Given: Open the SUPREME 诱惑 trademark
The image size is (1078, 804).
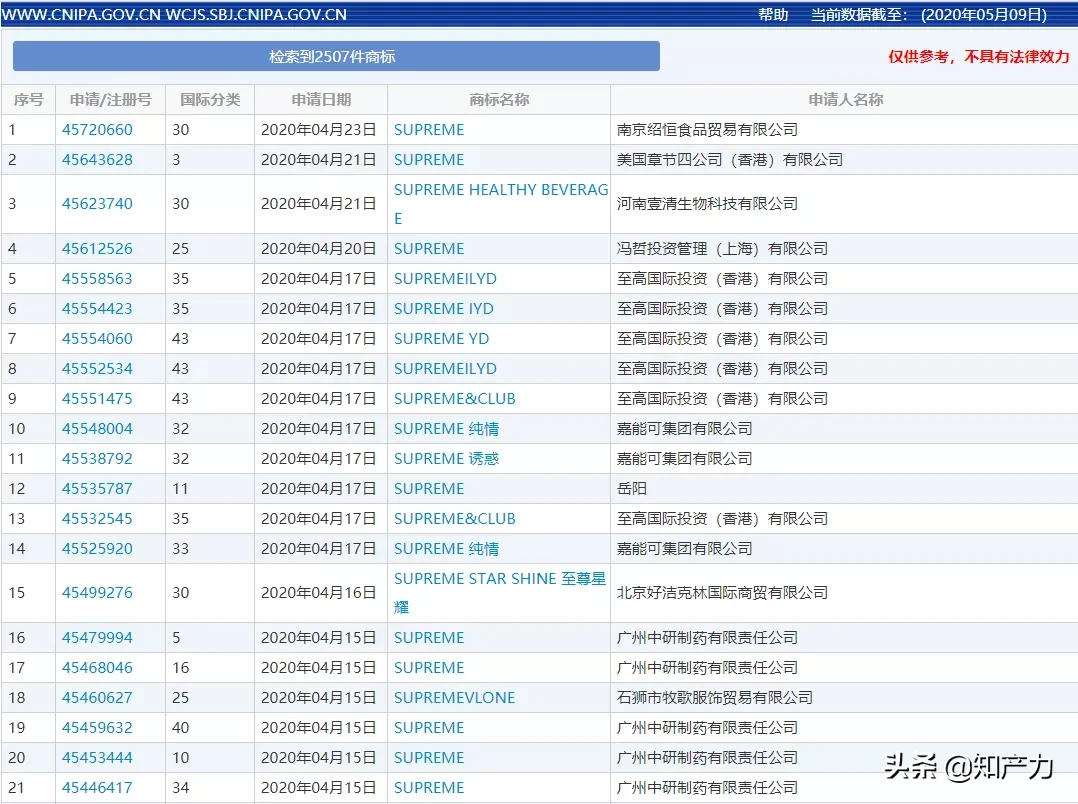Looking at the screenshot, I should coord(446,459).
